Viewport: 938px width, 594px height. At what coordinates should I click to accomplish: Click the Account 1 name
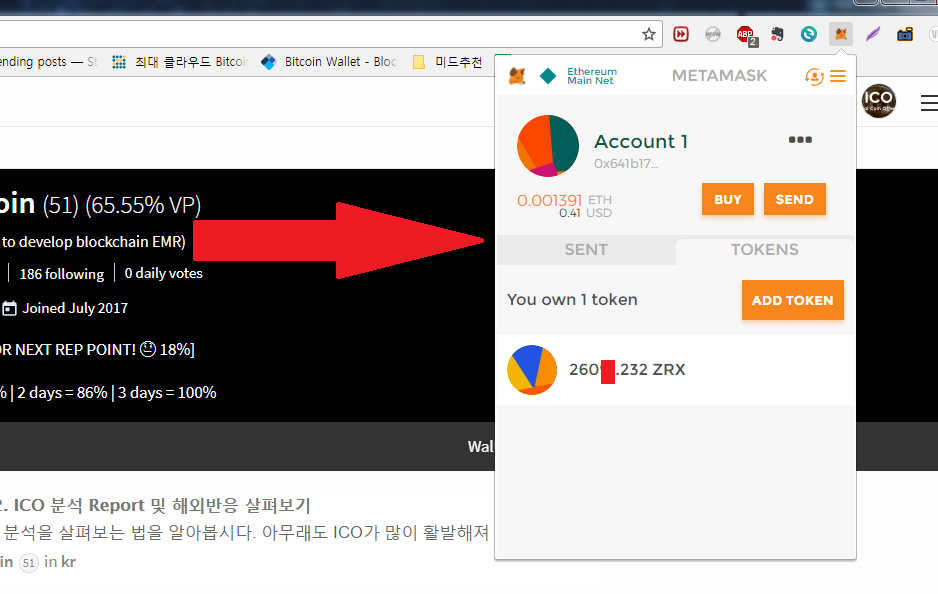click(x=641, y=142)
